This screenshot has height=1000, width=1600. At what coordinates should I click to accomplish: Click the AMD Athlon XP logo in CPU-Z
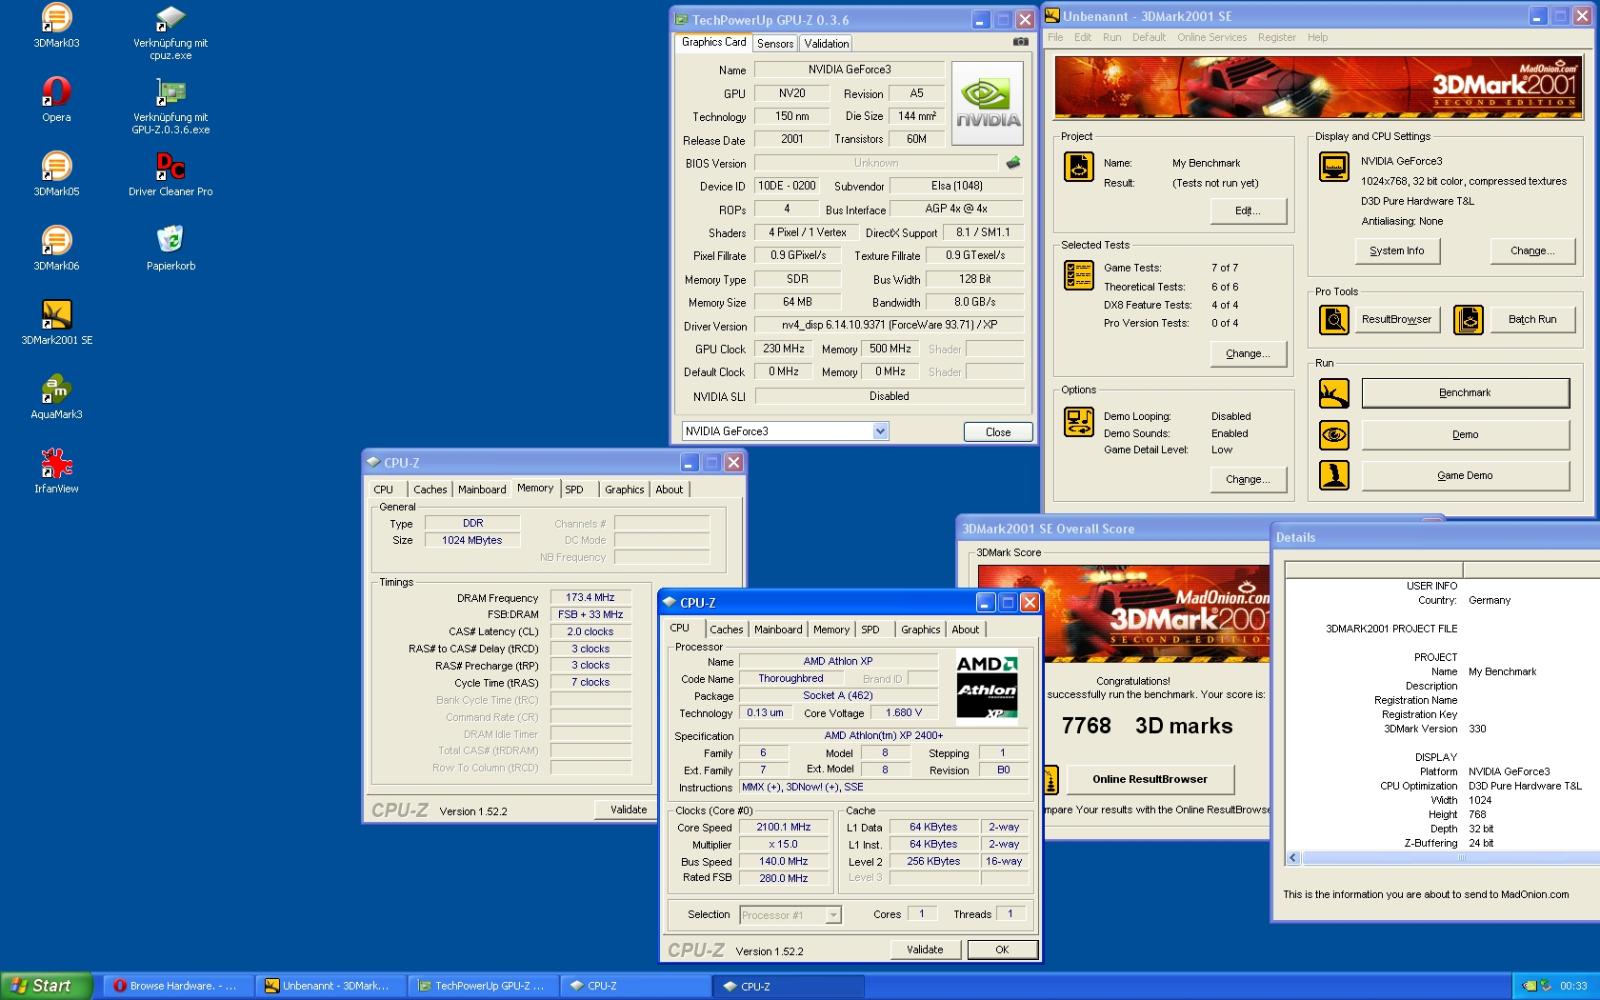pyautogui.click(x=987, y=686)
